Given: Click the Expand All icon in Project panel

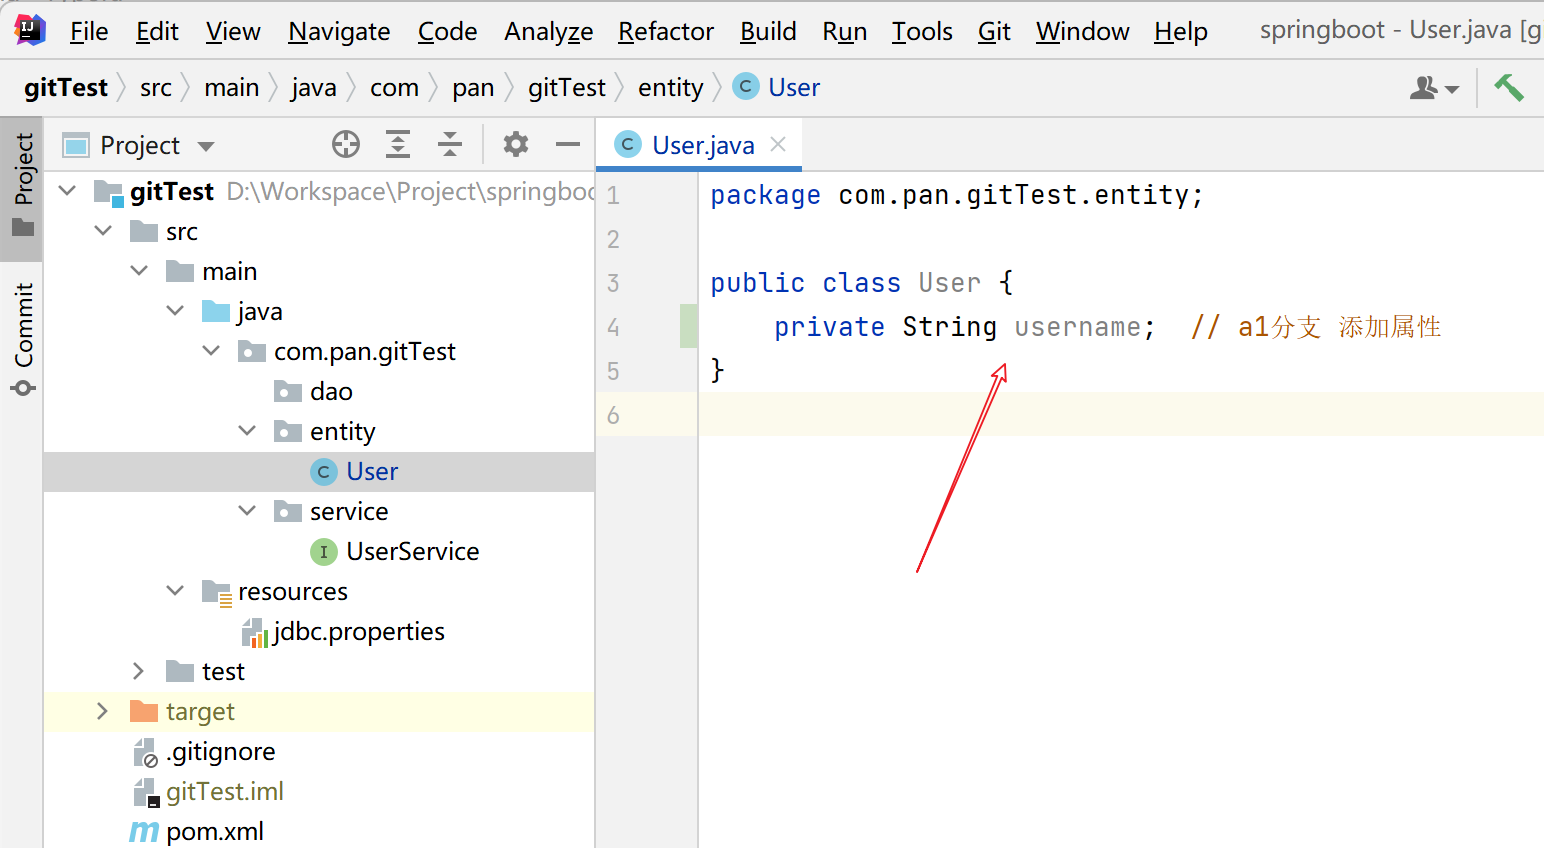Looking at the screenshot, I should 398,145.
